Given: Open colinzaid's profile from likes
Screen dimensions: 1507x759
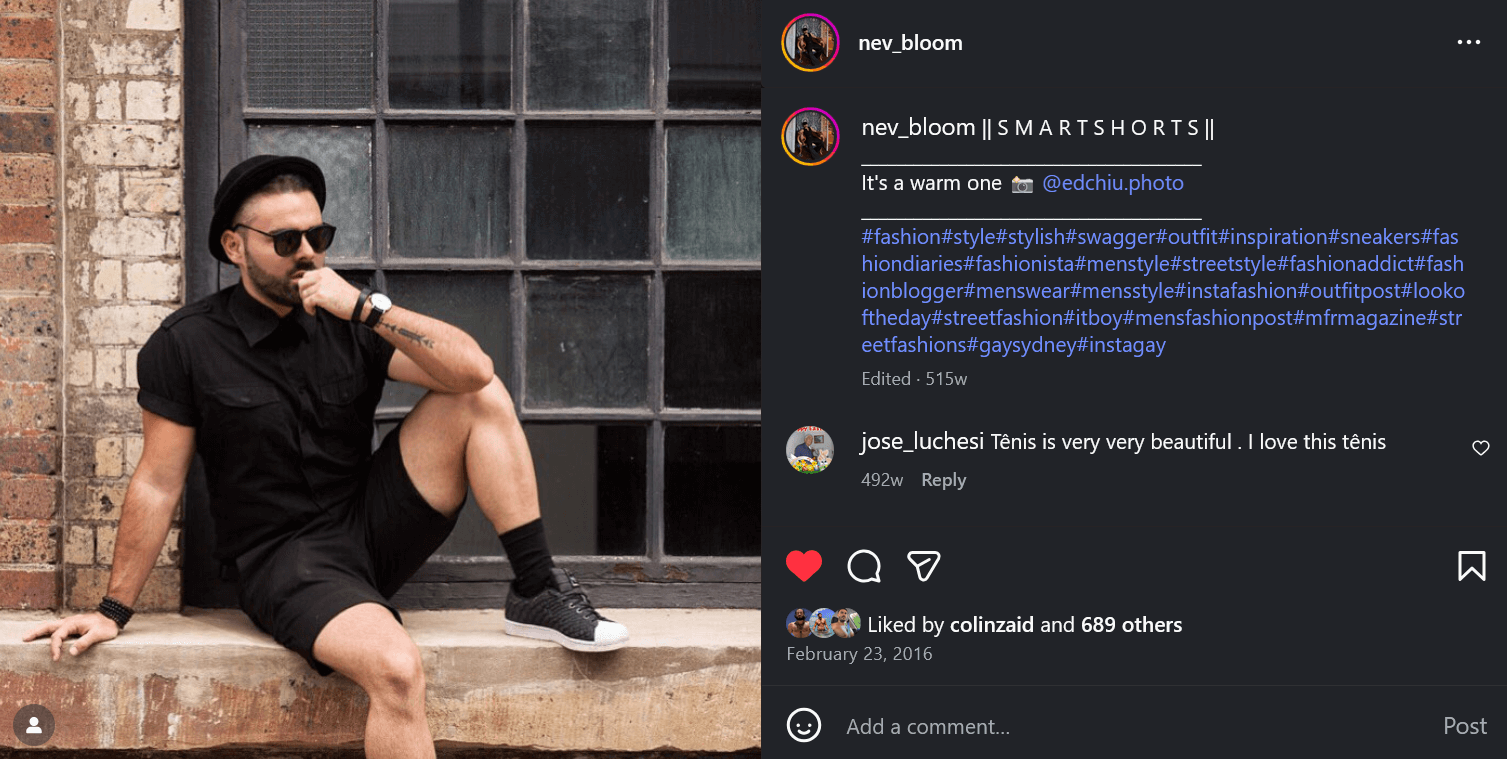Looking at the screenshot, I should pyautogui.click(x=991, y=625).
